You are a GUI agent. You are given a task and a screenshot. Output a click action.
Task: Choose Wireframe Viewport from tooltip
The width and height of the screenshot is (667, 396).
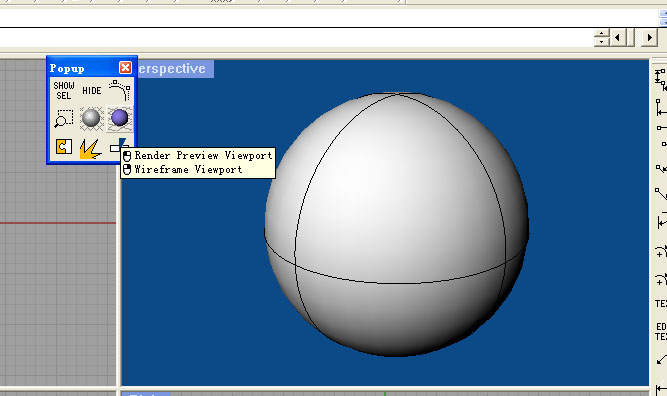[188, 170]
